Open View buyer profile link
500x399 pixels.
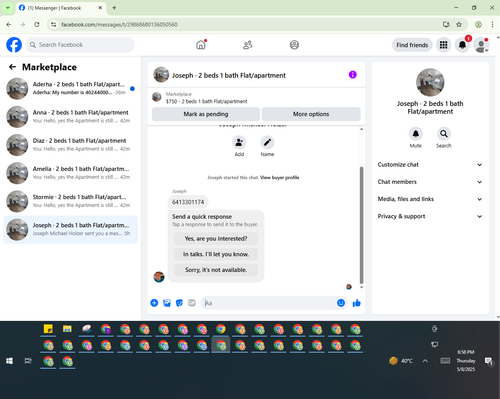pos(279,177)
